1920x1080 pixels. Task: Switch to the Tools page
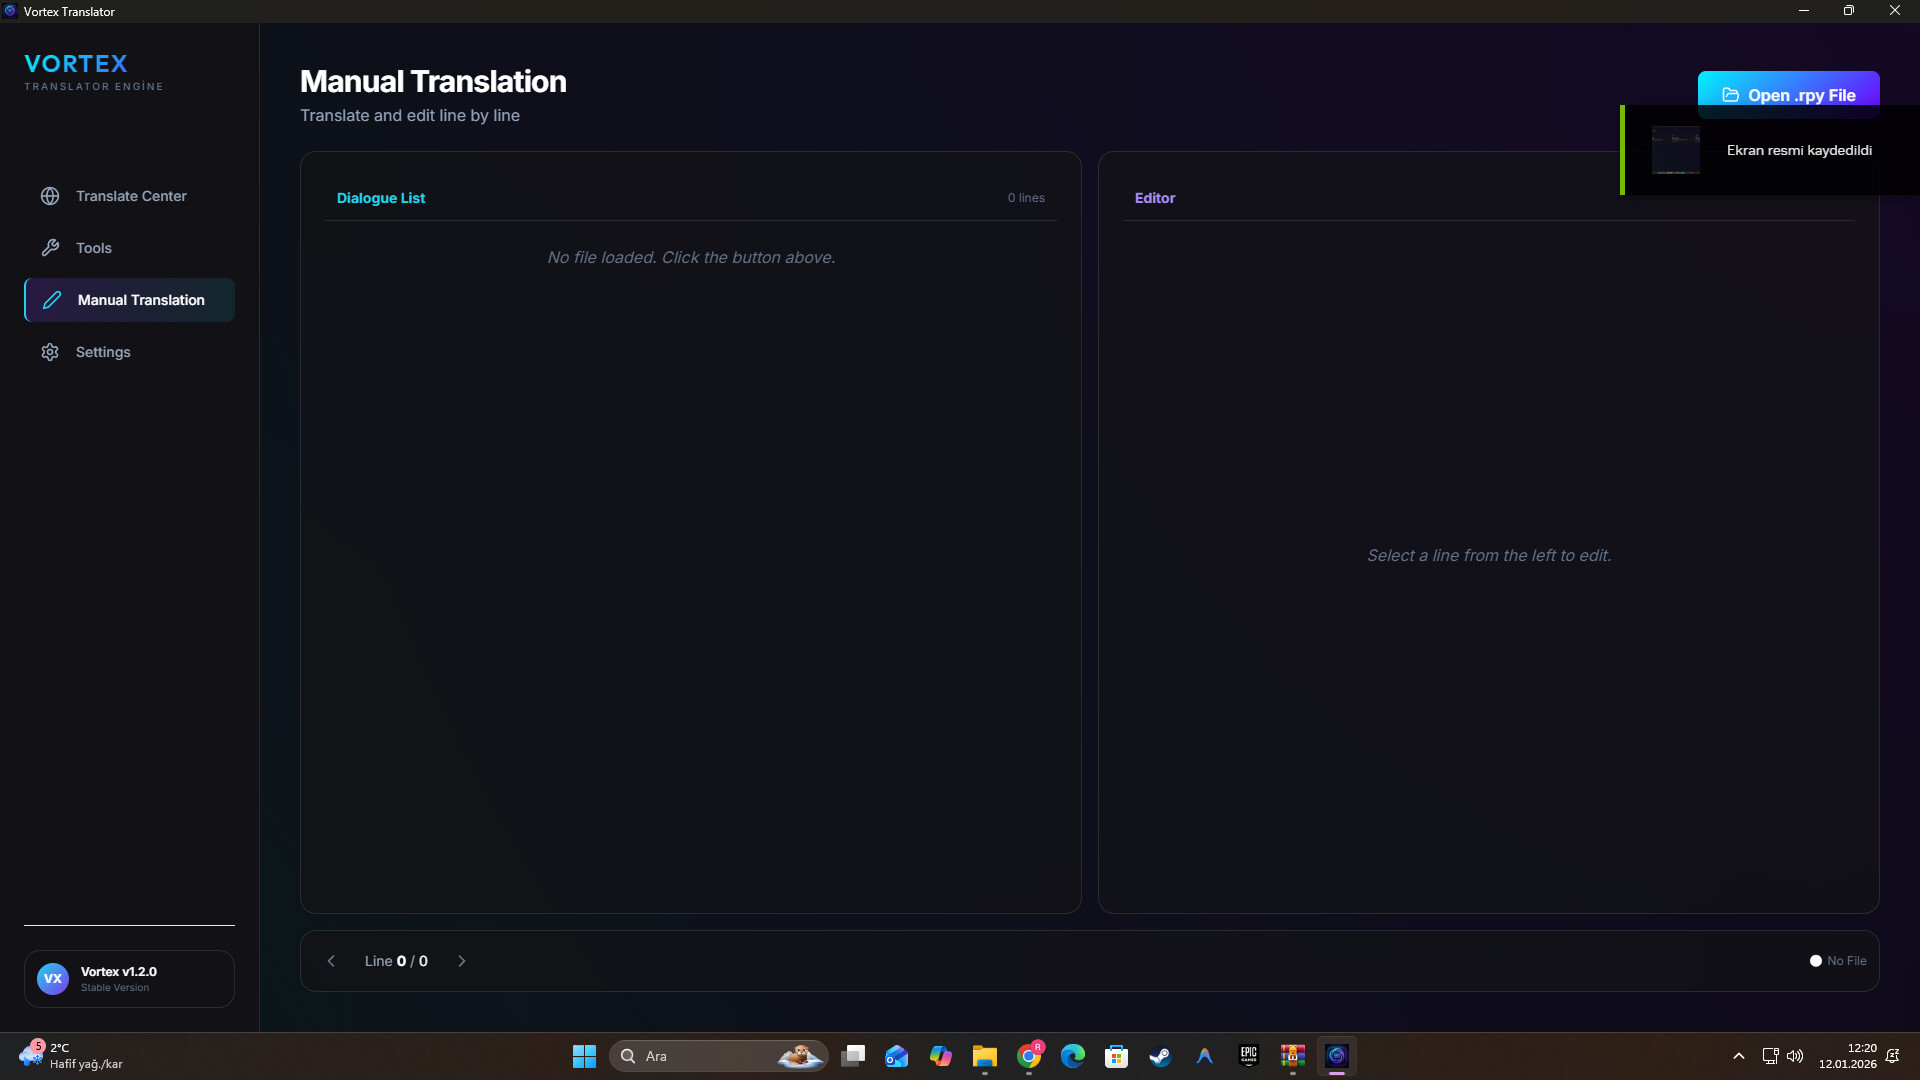(x=130, y=248)
